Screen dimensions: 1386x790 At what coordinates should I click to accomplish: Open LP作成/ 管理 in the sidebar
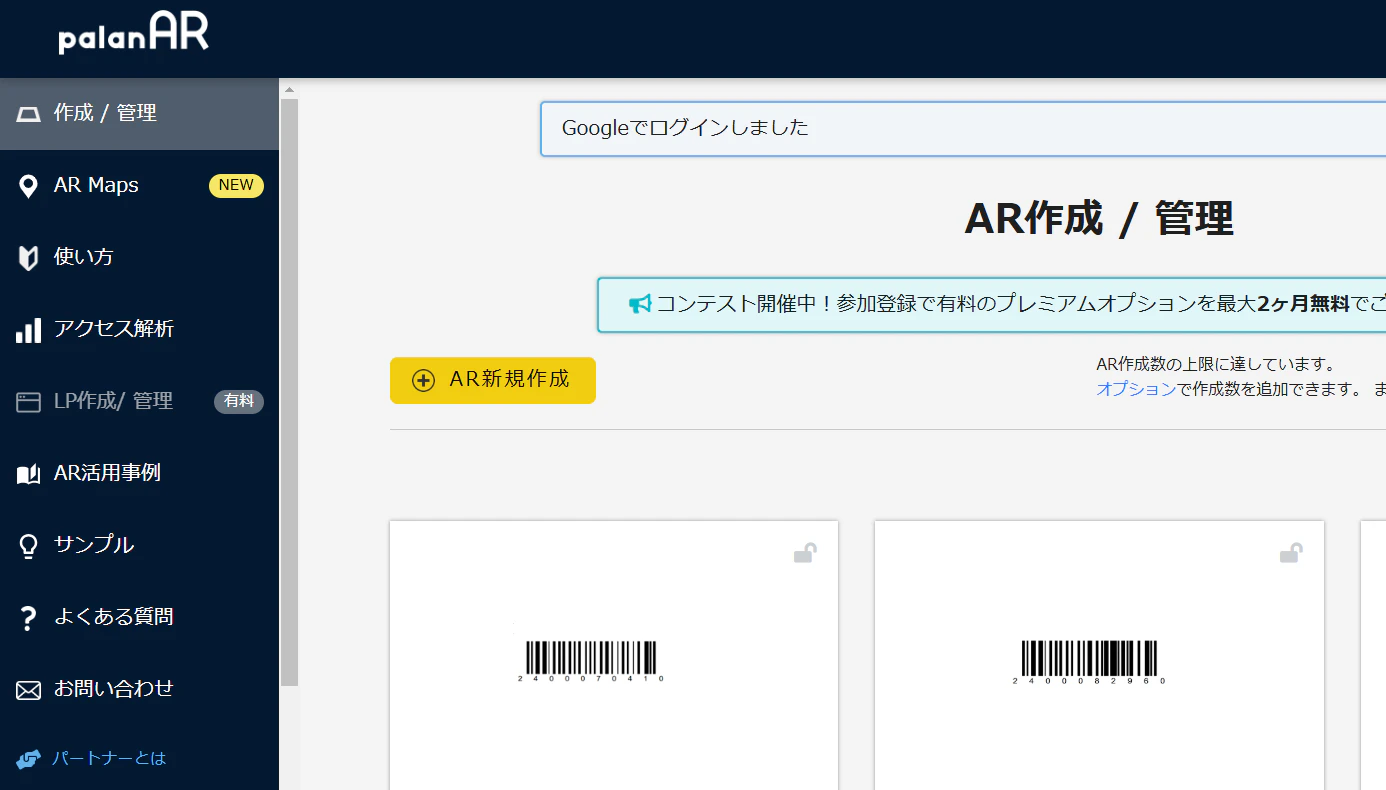pyautogui.click(x=139, y=402)
